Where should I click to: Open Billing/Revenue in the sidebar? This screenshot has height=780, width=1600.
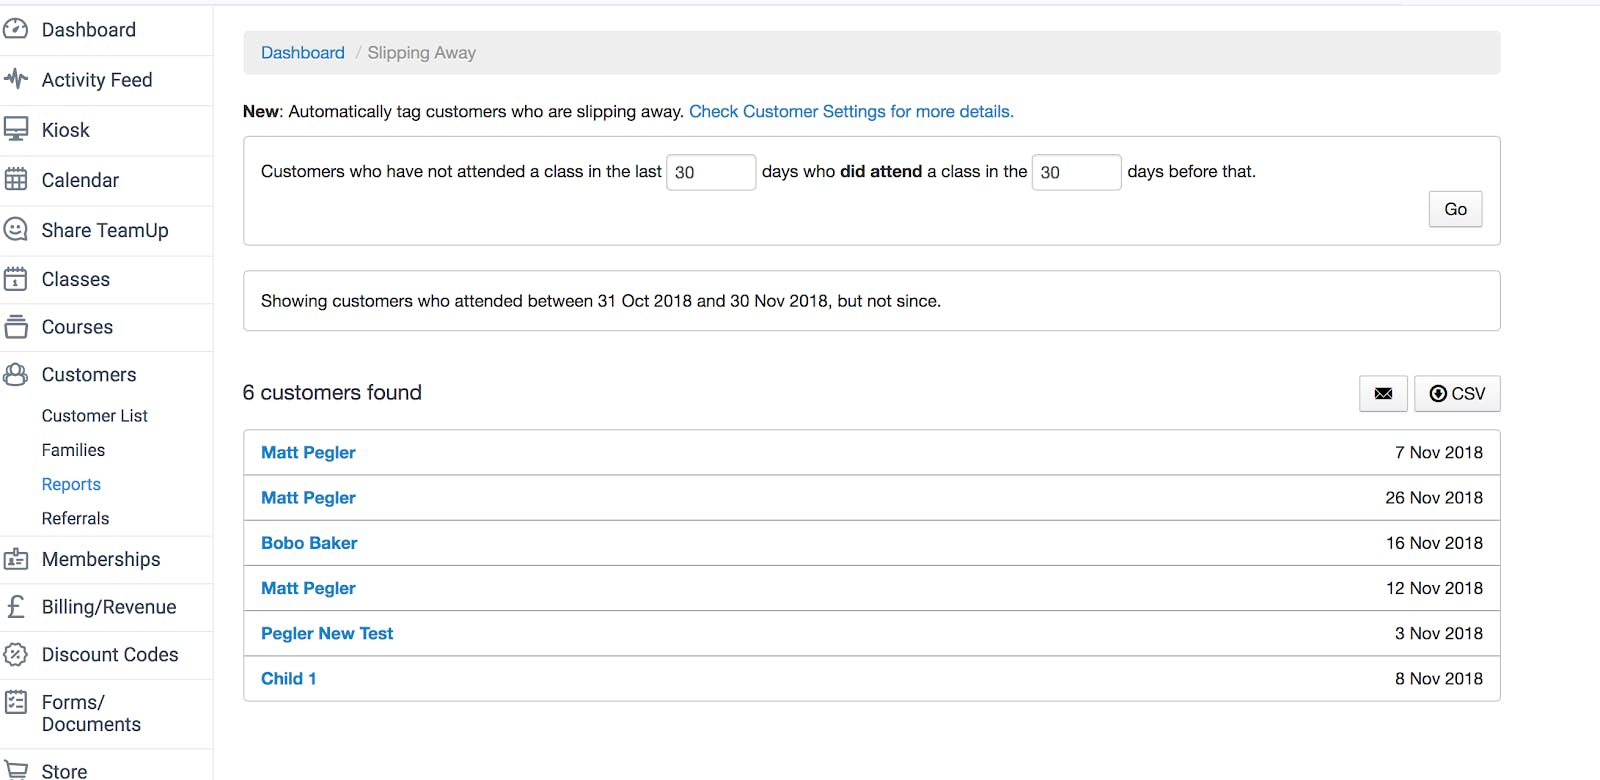tap(109, 607)
